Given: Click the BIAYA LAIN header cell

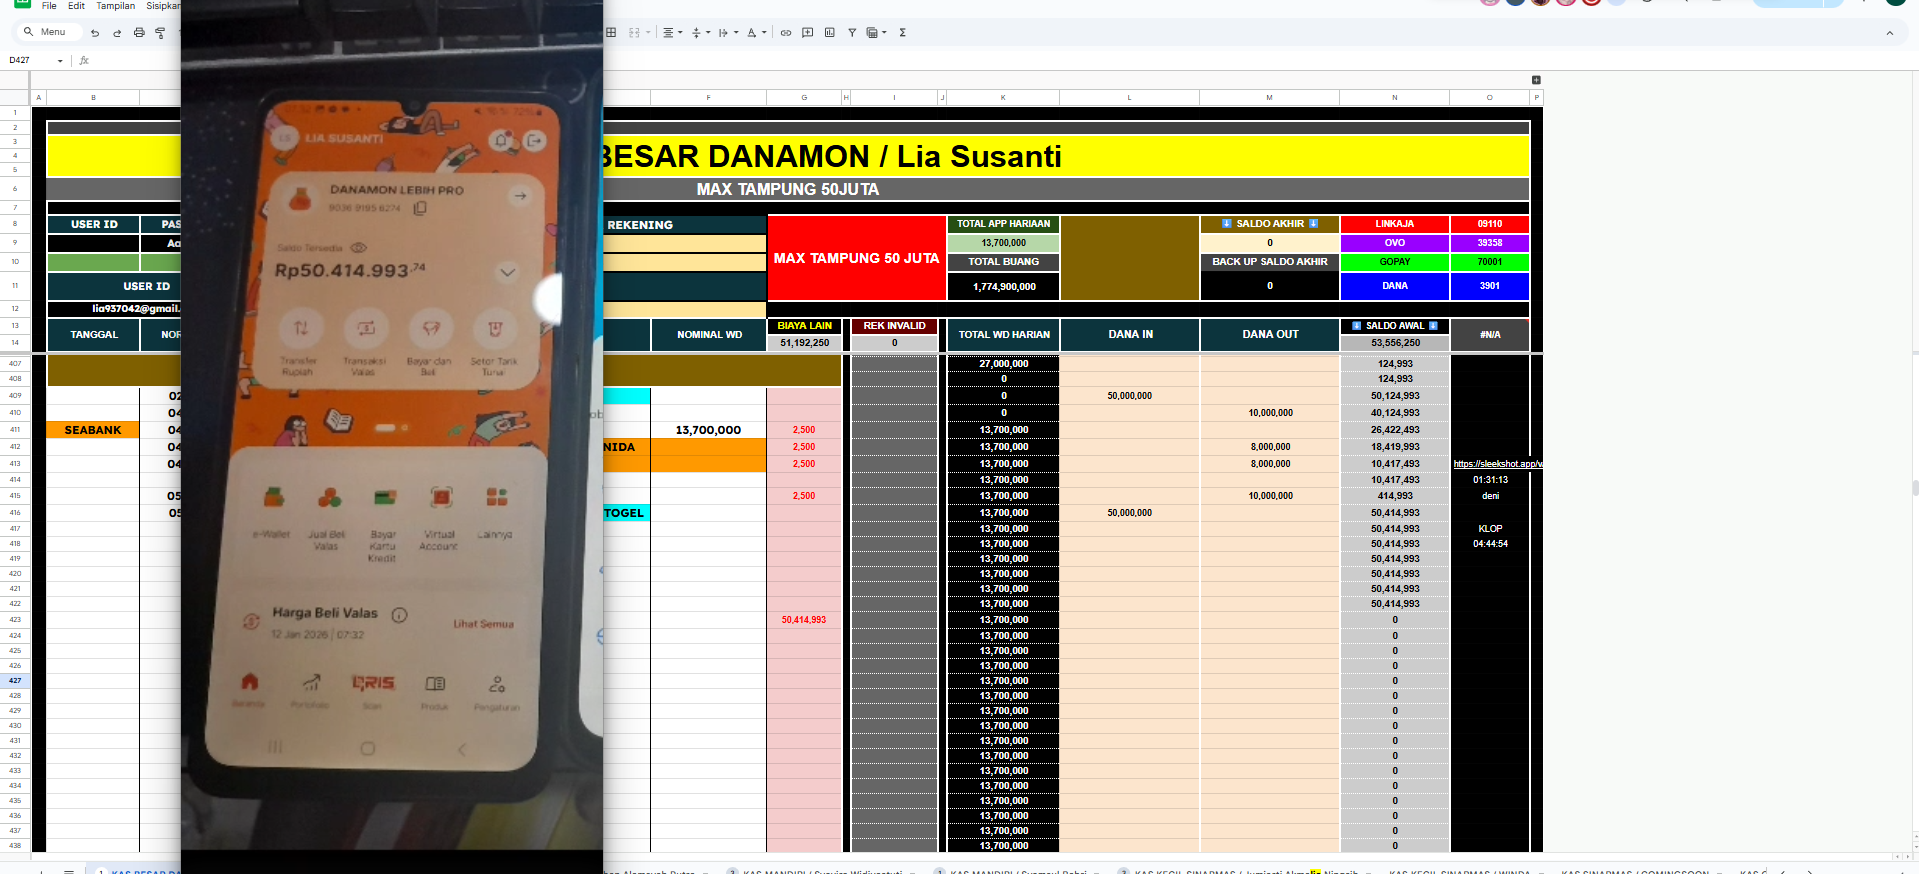Looking at the screenshot, I should coord(804,326).
